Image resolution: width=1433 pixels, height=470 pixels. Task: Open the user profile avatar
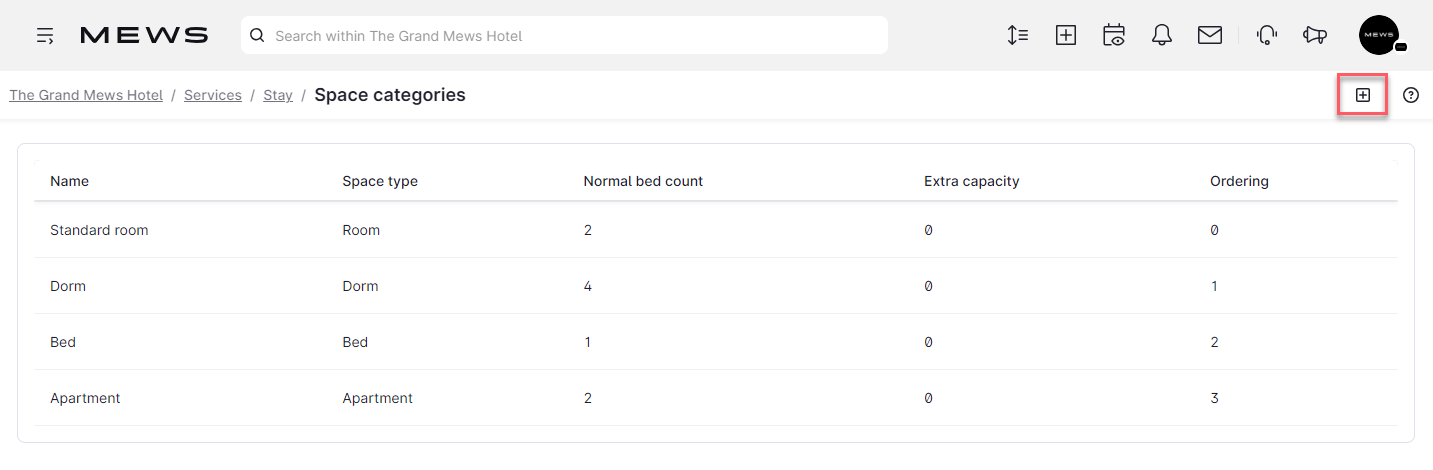click(1379, 35)
